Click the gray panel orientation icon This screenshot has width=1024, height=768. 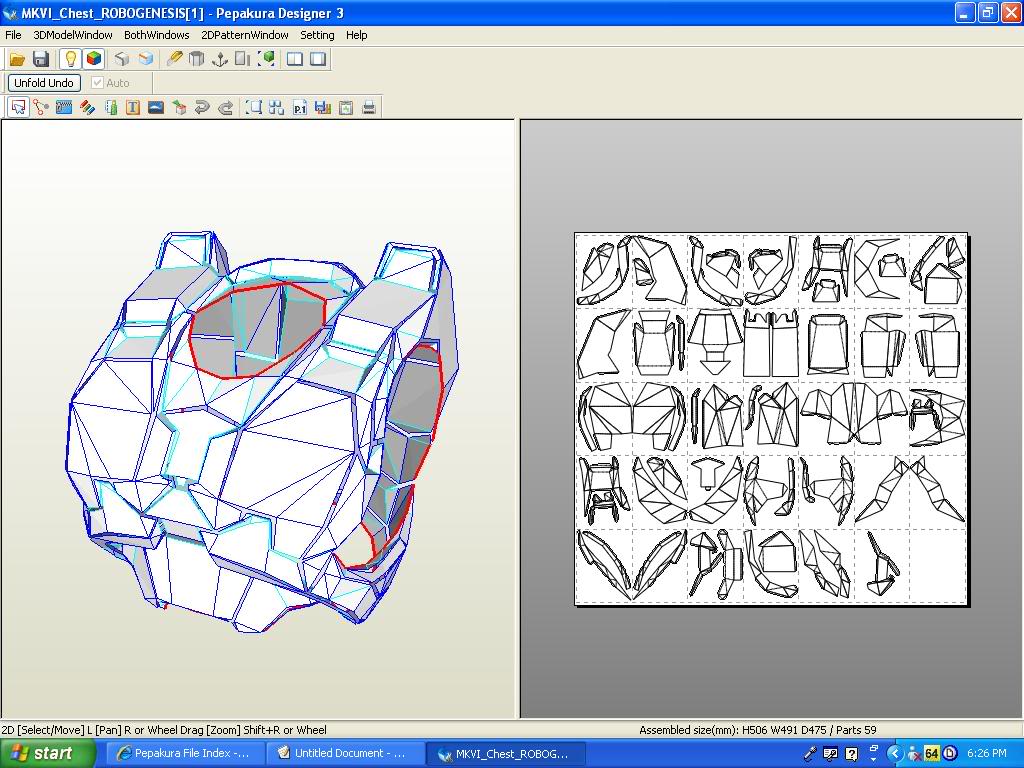click(x=243, y=59)
